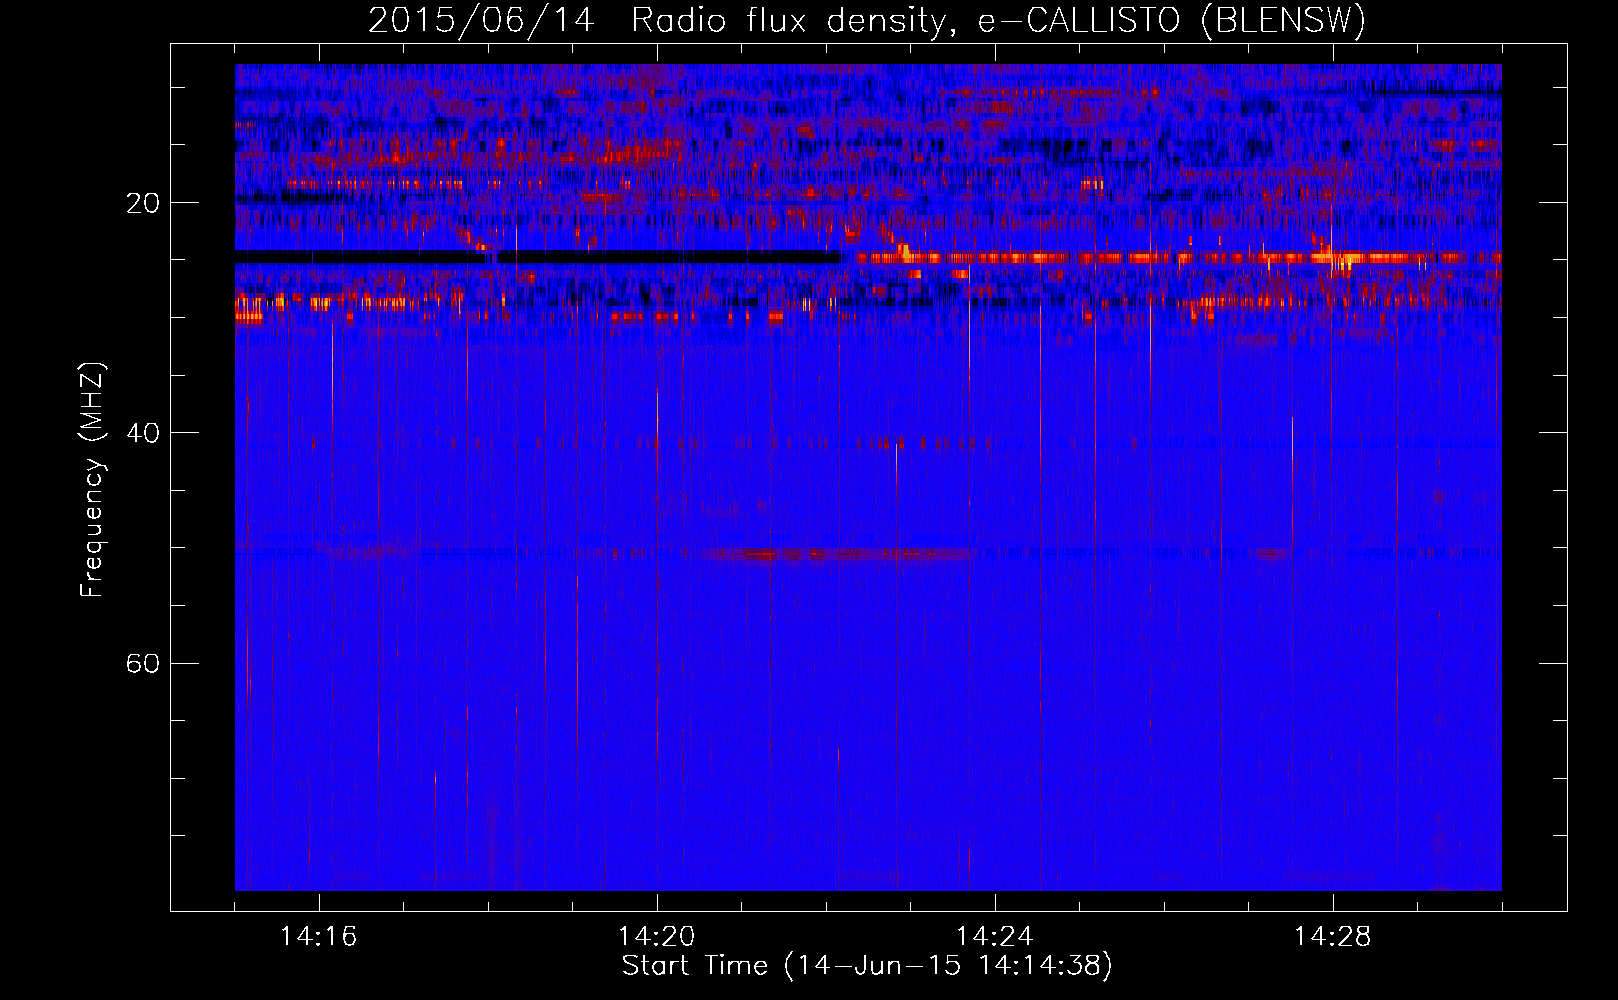Click the Start Time axis label
The width and height of the screenshot is (1618, 1000).
[x=867, y=966]
